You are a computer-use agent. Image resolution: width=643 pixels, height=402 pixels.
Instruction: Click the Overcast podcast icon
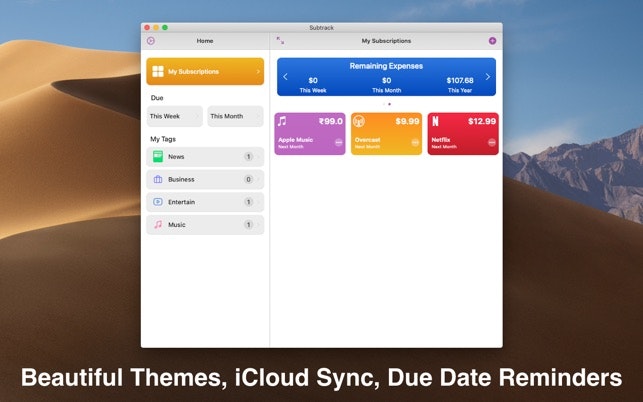tap(359, 121)
